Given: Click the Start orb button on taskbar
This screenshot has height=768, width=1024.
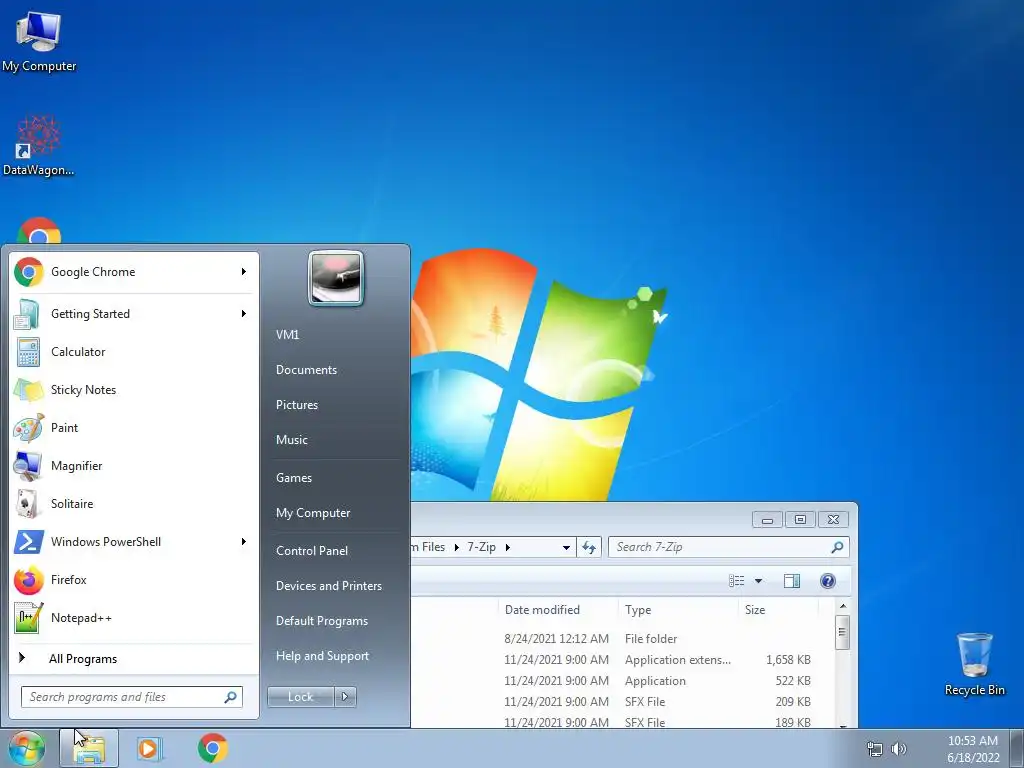Looking at the screenshot, I should [27, 748].
